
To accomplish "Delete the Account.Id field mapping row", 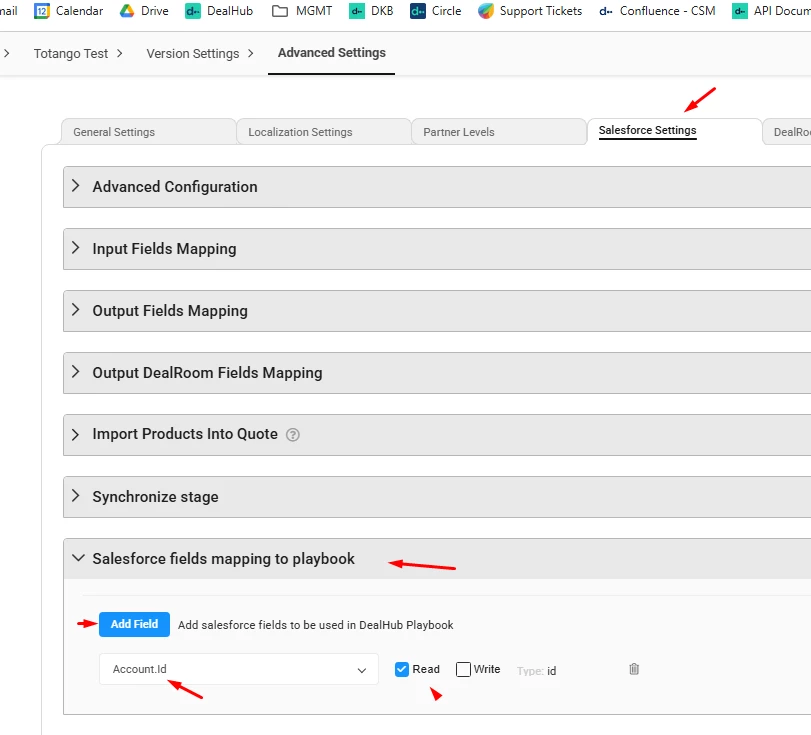I will point(634,669).
